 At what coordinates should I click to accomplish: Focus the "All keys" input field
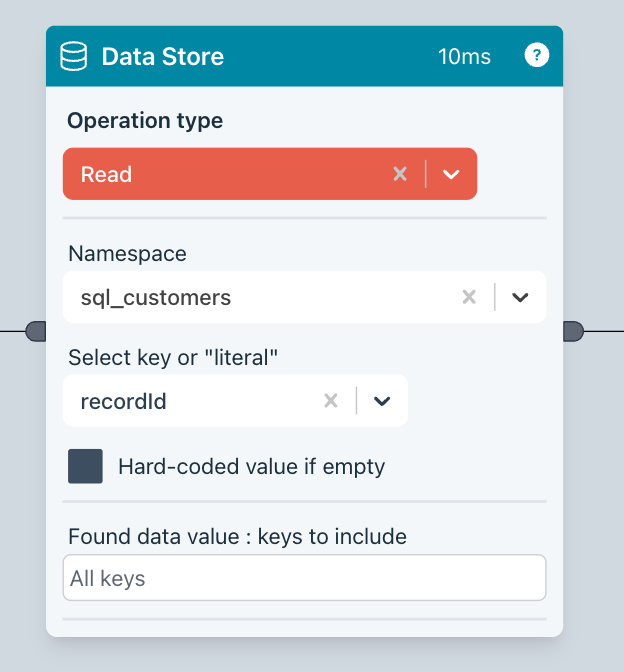click(x=304, y=578)
